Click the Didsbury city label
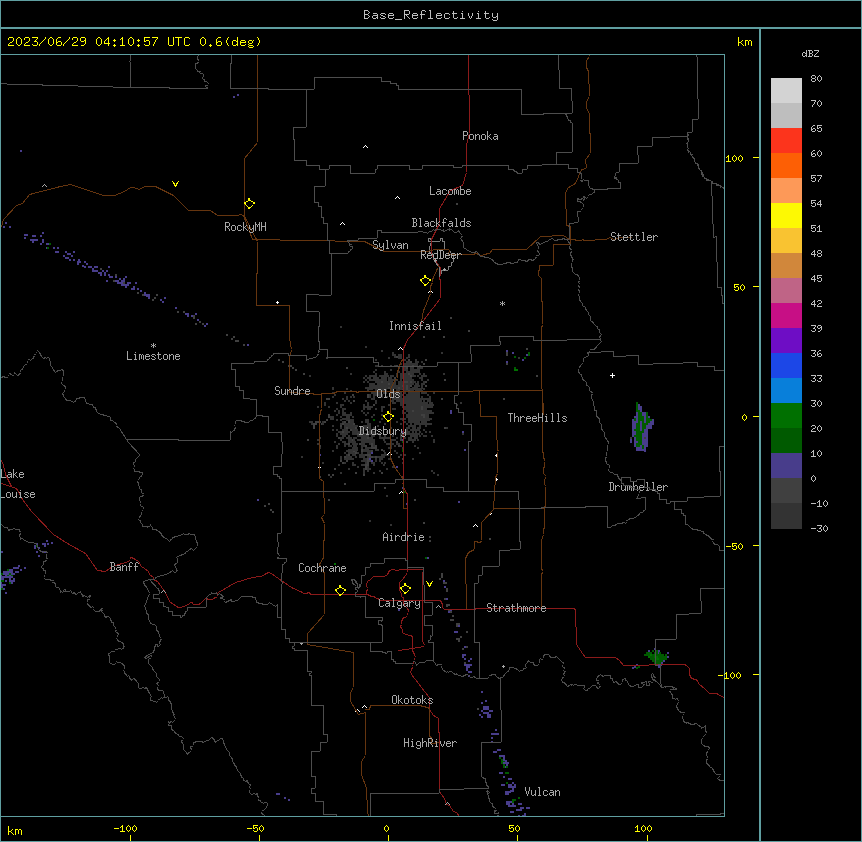 pyautogui.click(x=383, y=431)
